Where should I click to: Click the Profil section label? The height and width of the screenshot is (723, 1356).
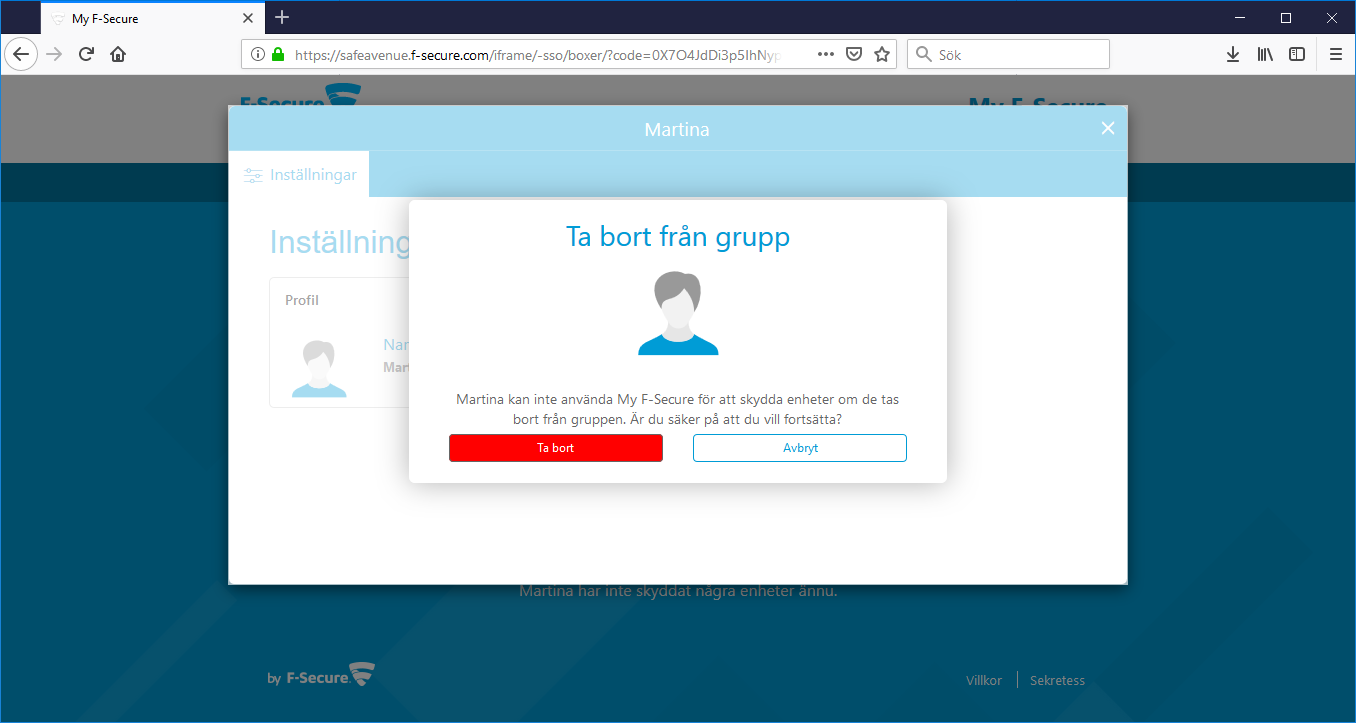(x=302, y=300)
